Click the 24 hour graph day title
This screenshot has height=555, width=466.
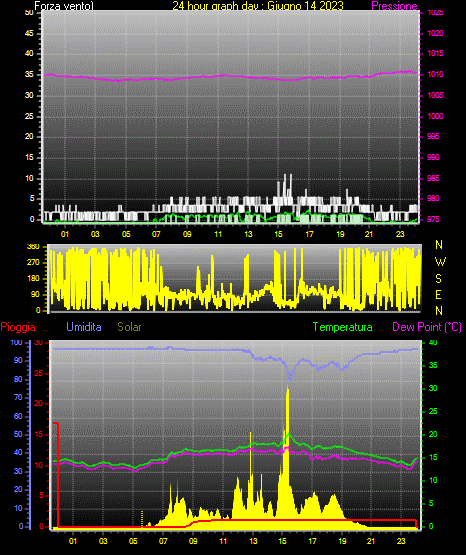[x=258, y=6]
